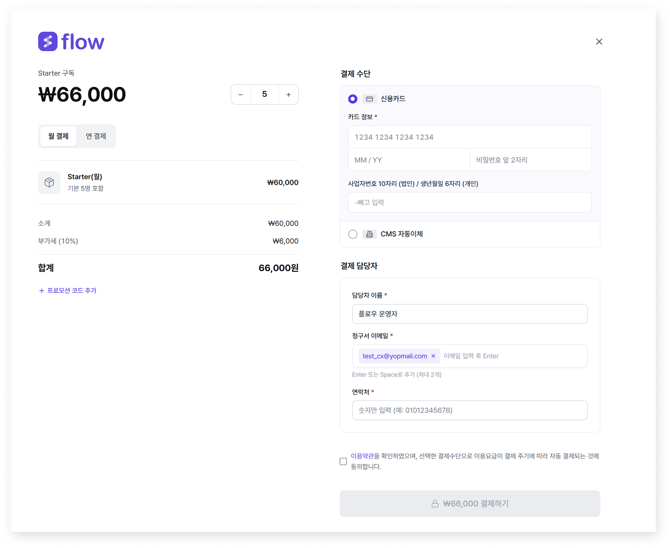The width and height of the screenshot is (670, 548).
Task: Select the 신용카드 radio button
Action: [353, 99]
